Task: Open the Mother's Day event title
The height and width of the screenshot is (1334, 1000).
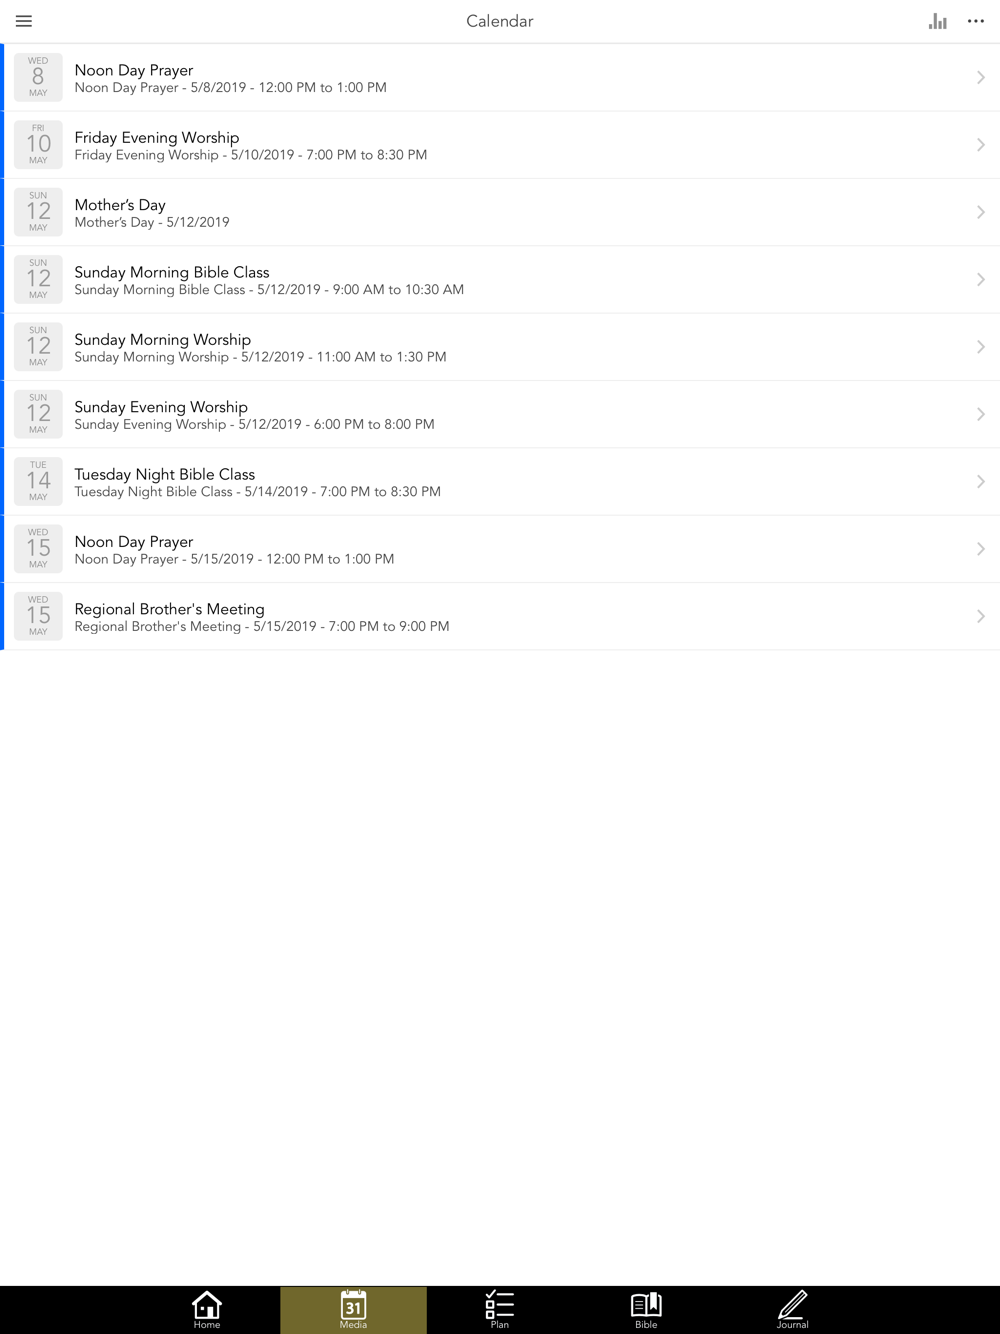Action: click(120, 205)
